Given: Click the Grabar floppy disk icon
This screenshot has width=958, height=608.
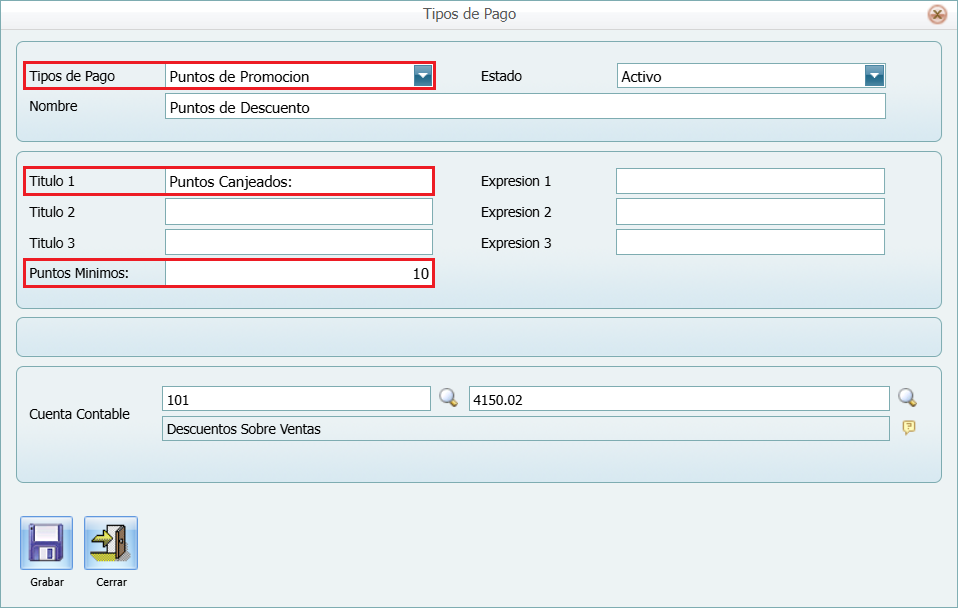Looking at the screenshot, I should coord(46,543).
